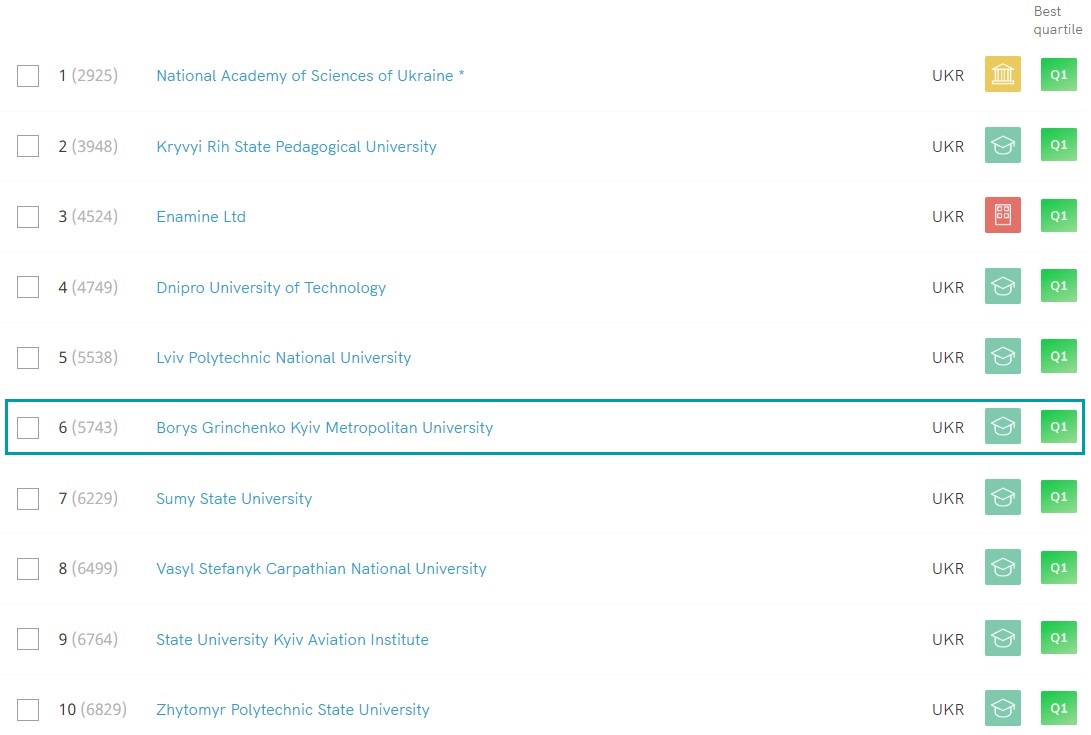Click the university icon for Sumy State University

[x=1002, y=498]
